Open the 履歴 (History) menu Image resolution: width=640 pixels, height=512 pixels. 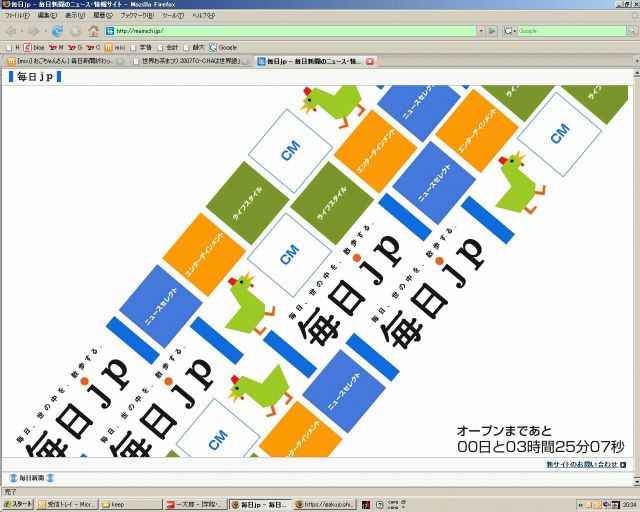102,16
